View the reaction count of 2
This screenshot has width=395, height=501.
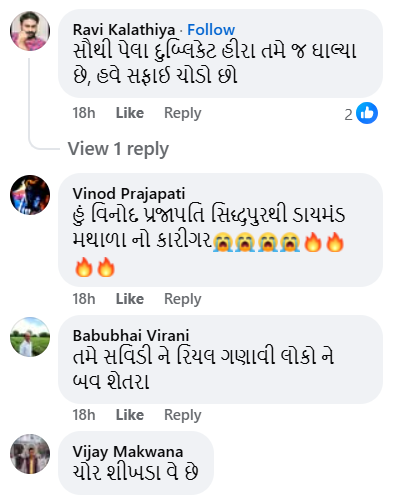click(348, 115)
